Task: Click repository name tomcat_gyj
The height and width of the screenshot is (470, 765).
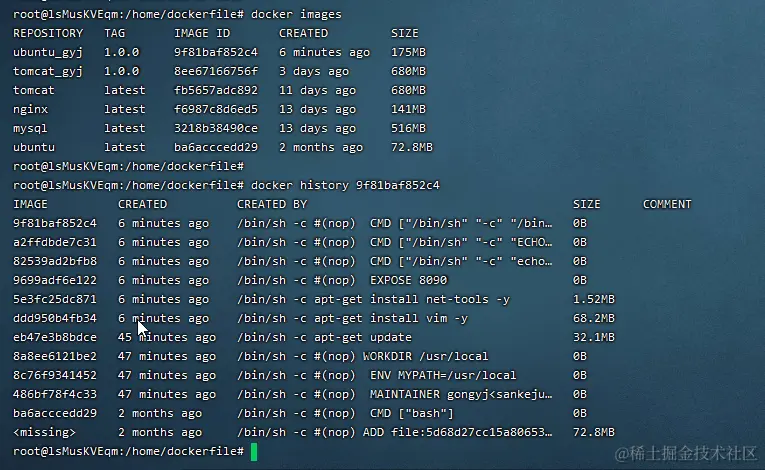Action: point(48,71)
